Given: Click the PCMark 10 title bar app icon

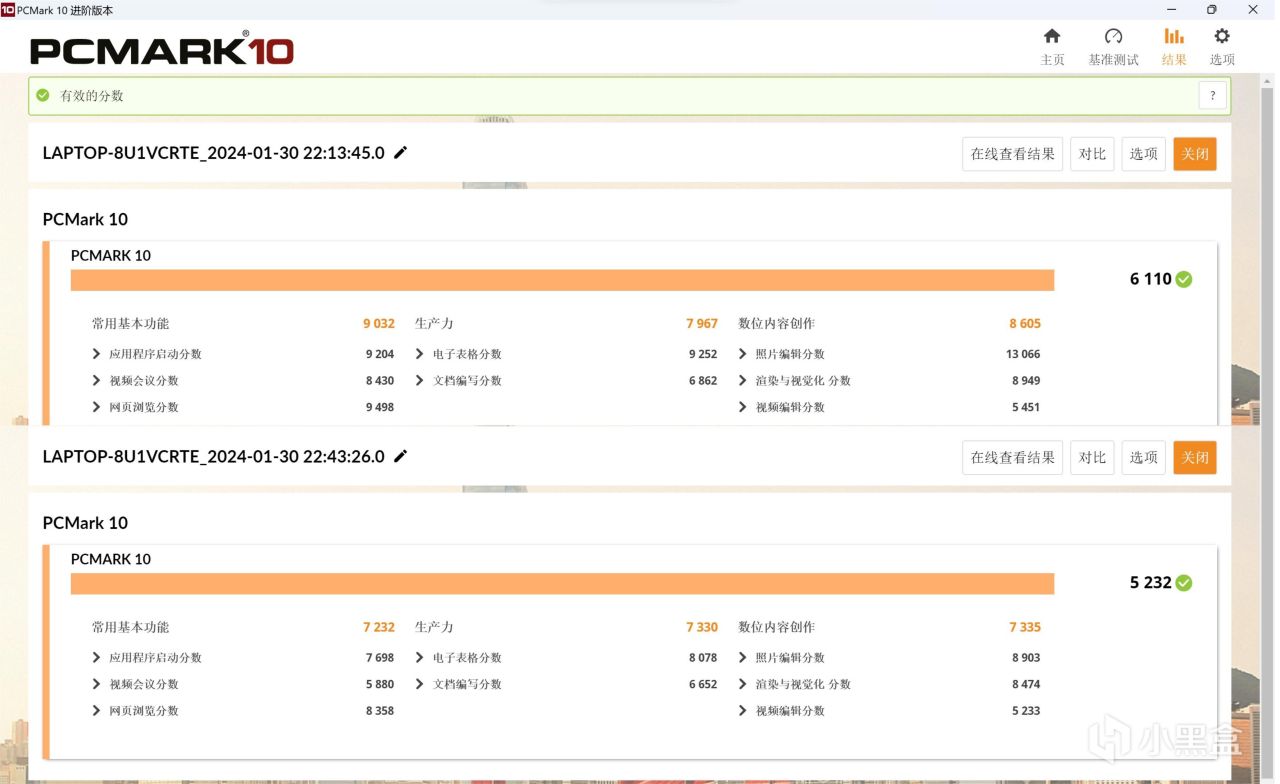Looking at the screenshot, I should [x=8, y=10].
